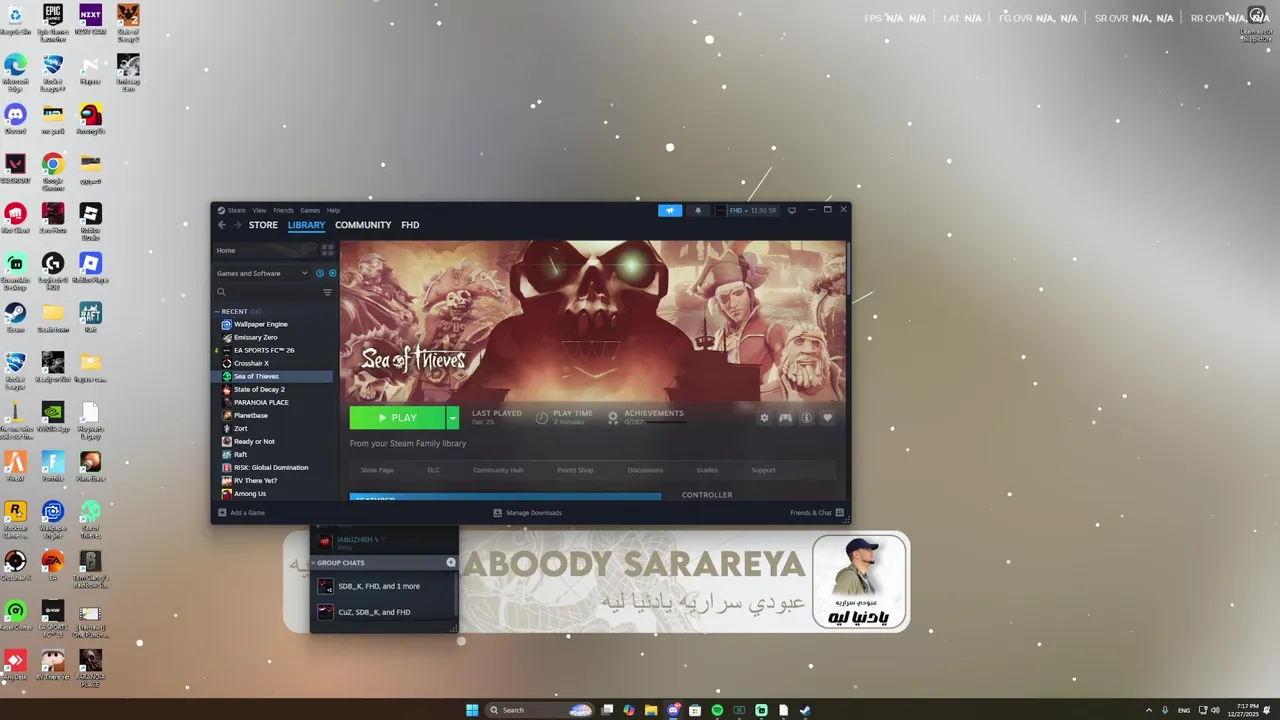Open the Discussions link
1280x720 pixels.
pyautogui.click(x=645, y=470)
